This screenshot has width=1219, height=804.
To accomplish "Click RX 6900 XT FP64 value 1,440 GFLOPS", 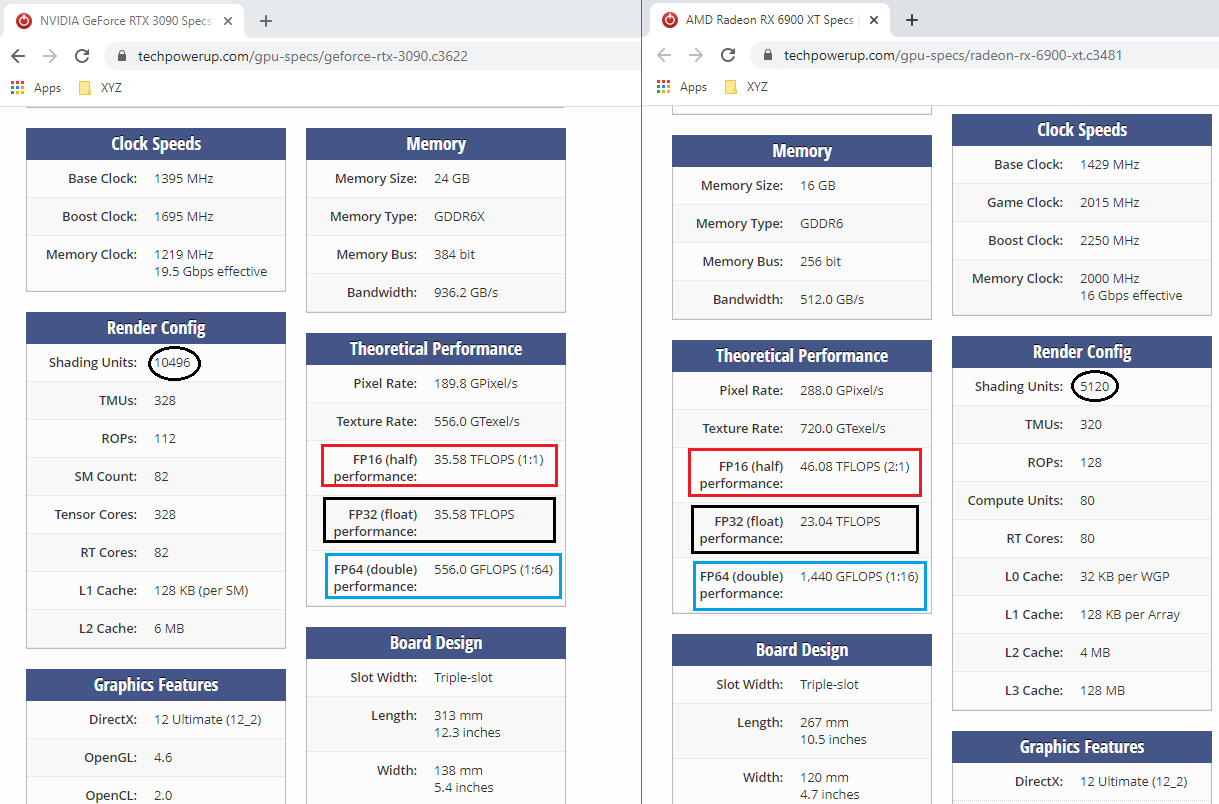I will tap(861, 576).
